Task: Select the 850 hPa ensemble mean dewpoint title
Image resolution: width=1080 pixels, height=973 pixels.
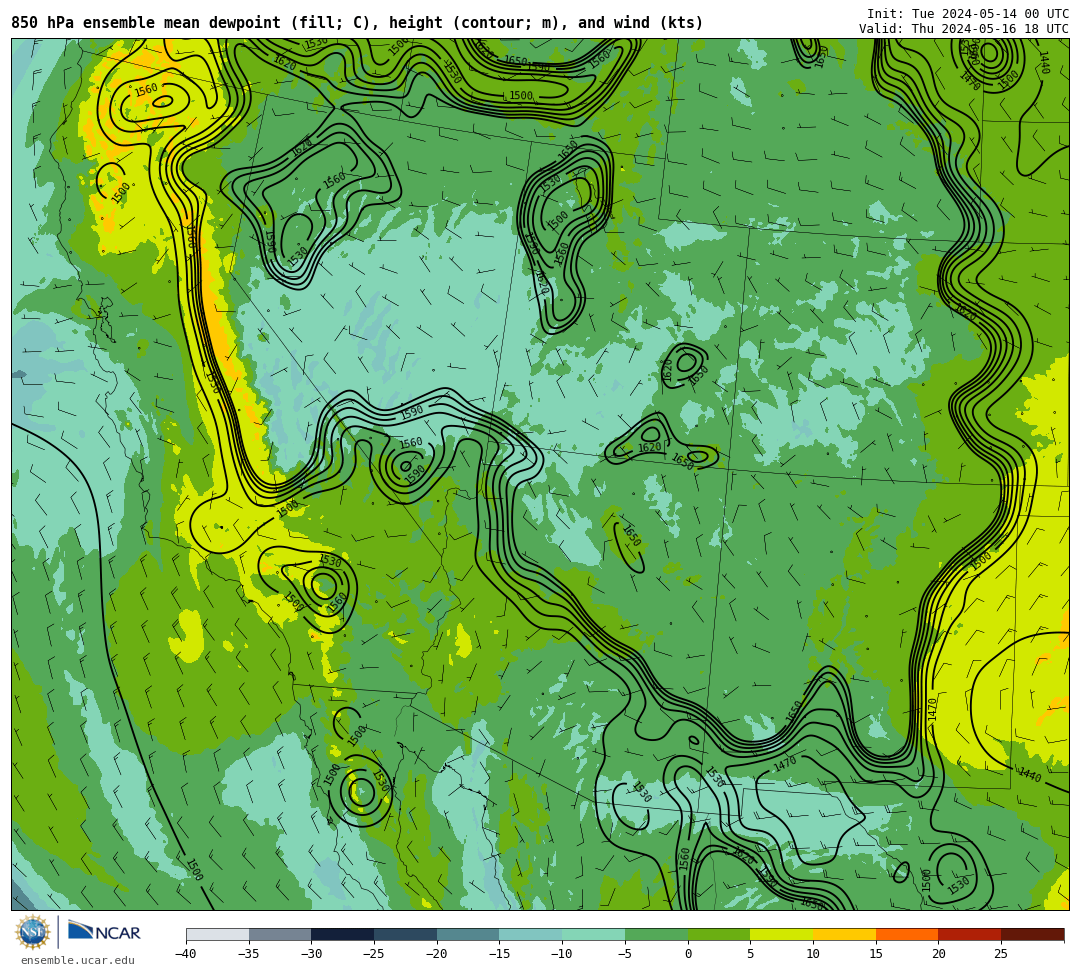Action: [357, 23]
